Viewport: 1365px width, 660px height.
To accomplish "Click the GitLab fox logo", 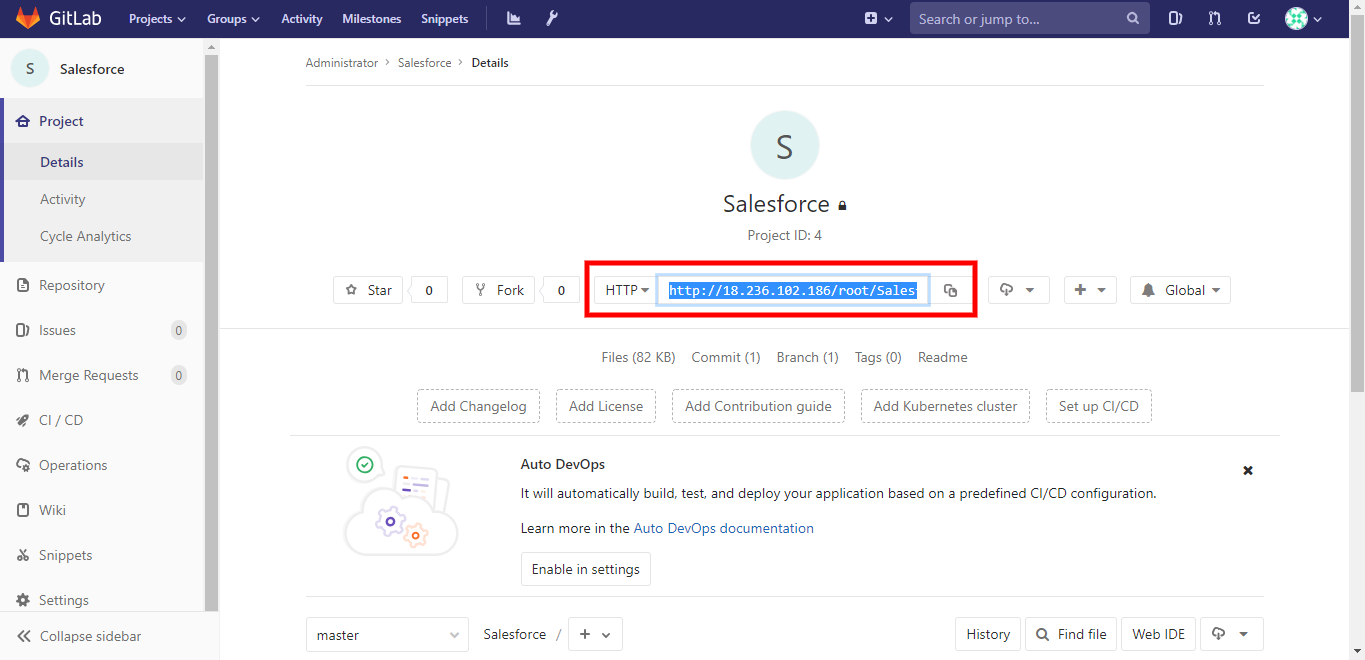I will tap(28, 18).
